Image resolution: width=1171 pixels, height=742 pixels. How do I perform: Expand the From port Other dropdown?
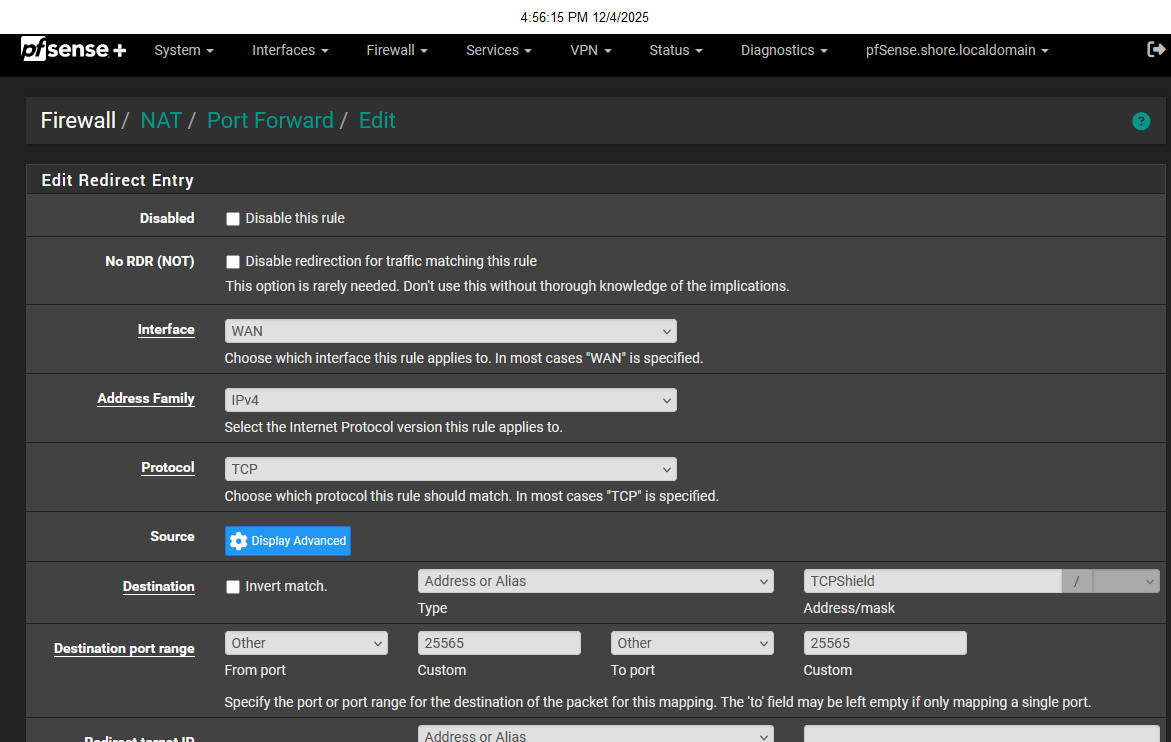[306, 643]
